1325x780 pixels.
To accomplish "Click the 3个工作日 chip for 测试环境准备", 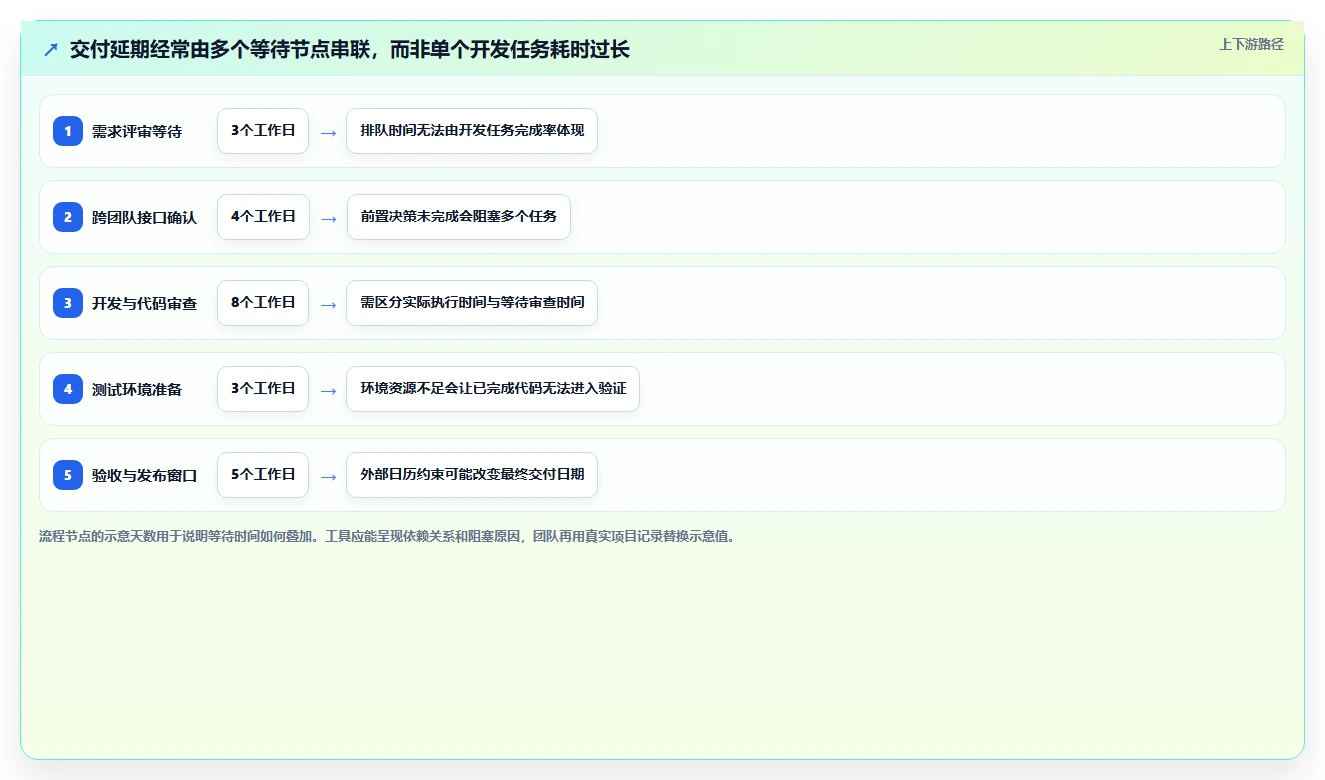I will pyautogui.click(x=263, y=389).
